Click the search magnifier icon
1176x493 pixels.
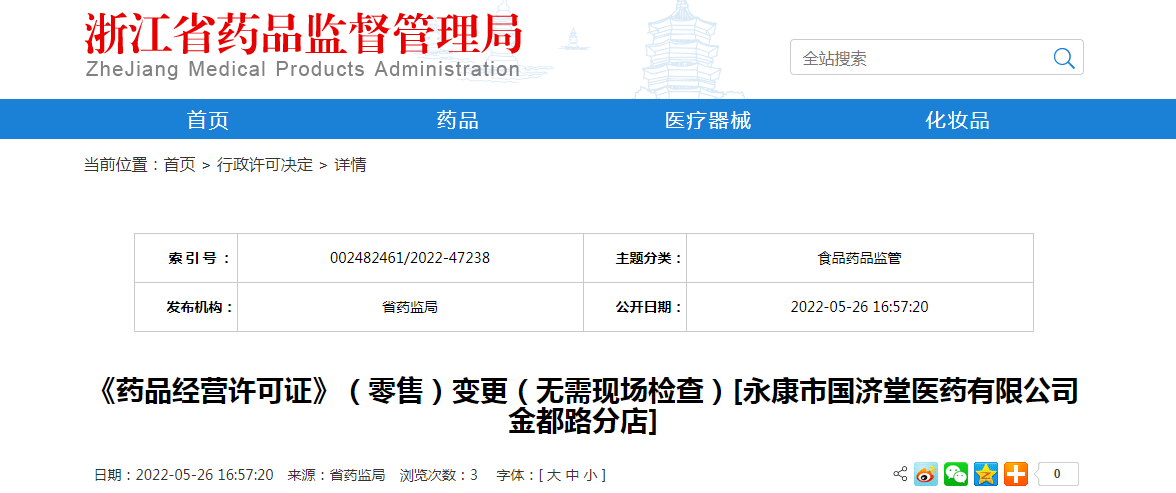coord(1064,58)
